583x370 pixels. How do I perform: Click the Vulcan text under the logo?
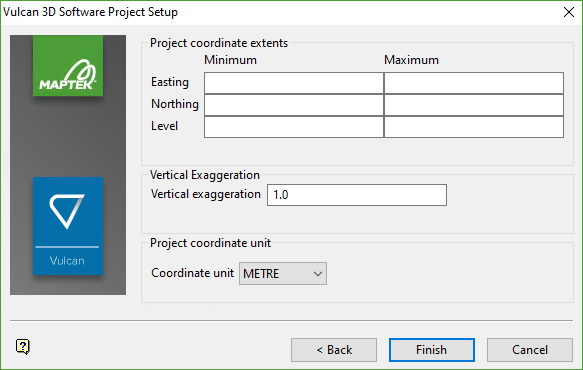[x=67, y=261]
